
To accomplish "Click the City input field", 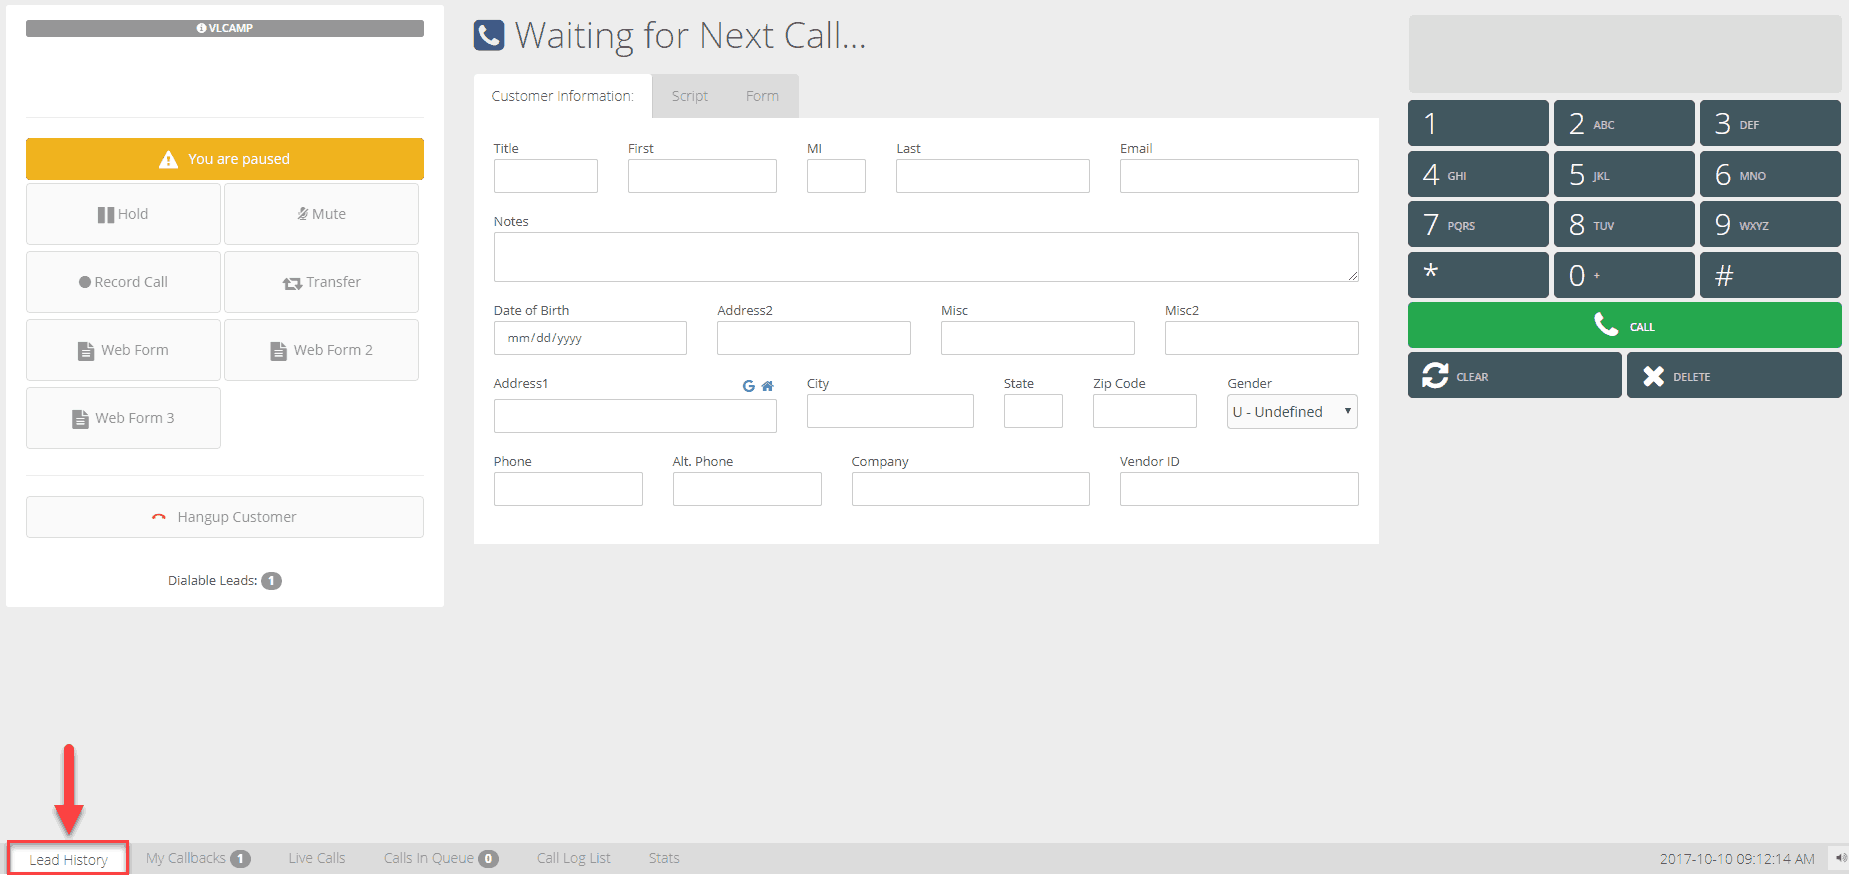I will 890,411.
